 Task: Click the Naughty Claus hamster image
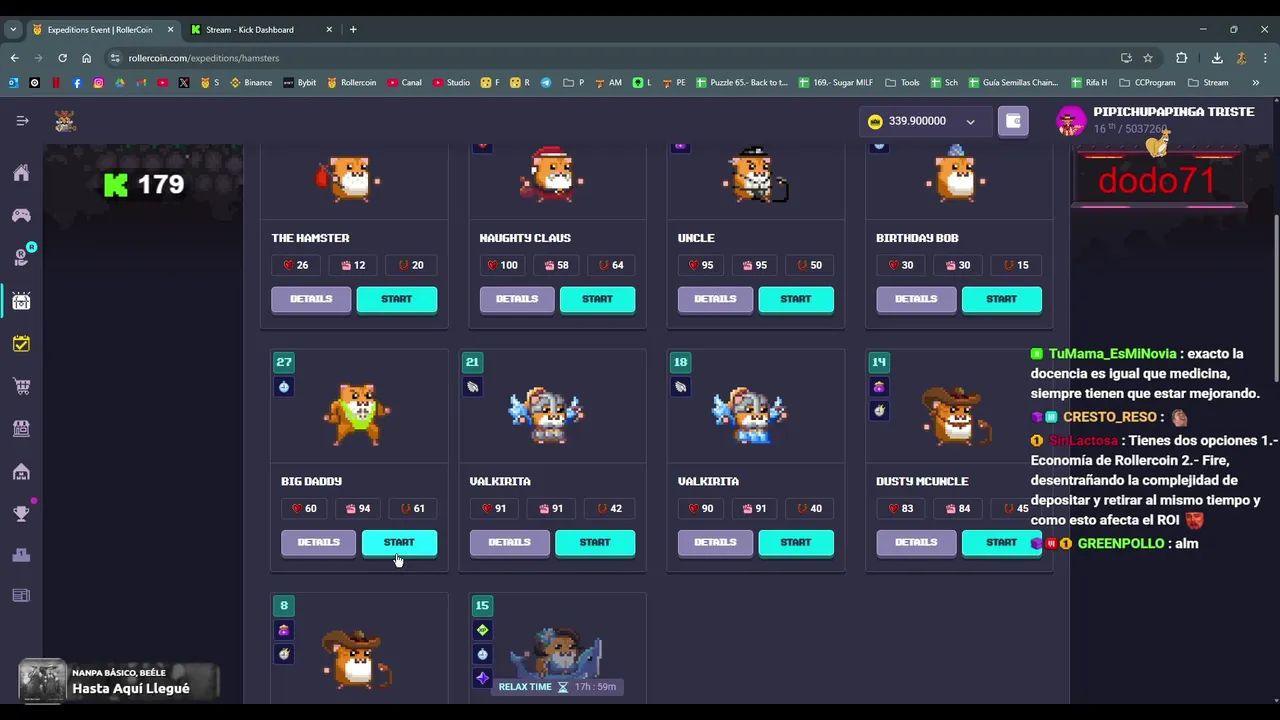tap(551, 173)
